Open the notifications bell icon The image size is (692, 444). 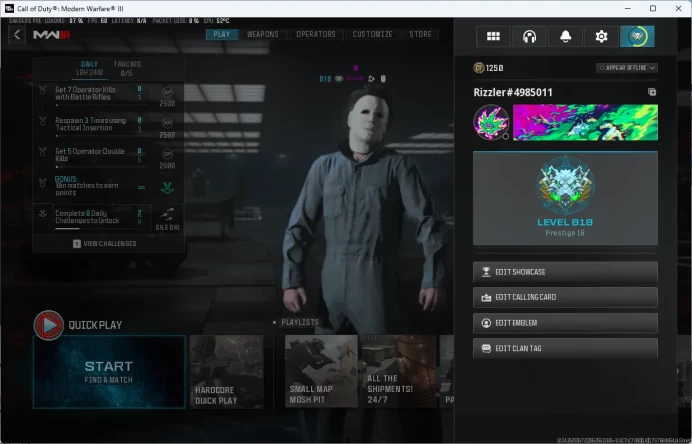coord(565,36)
